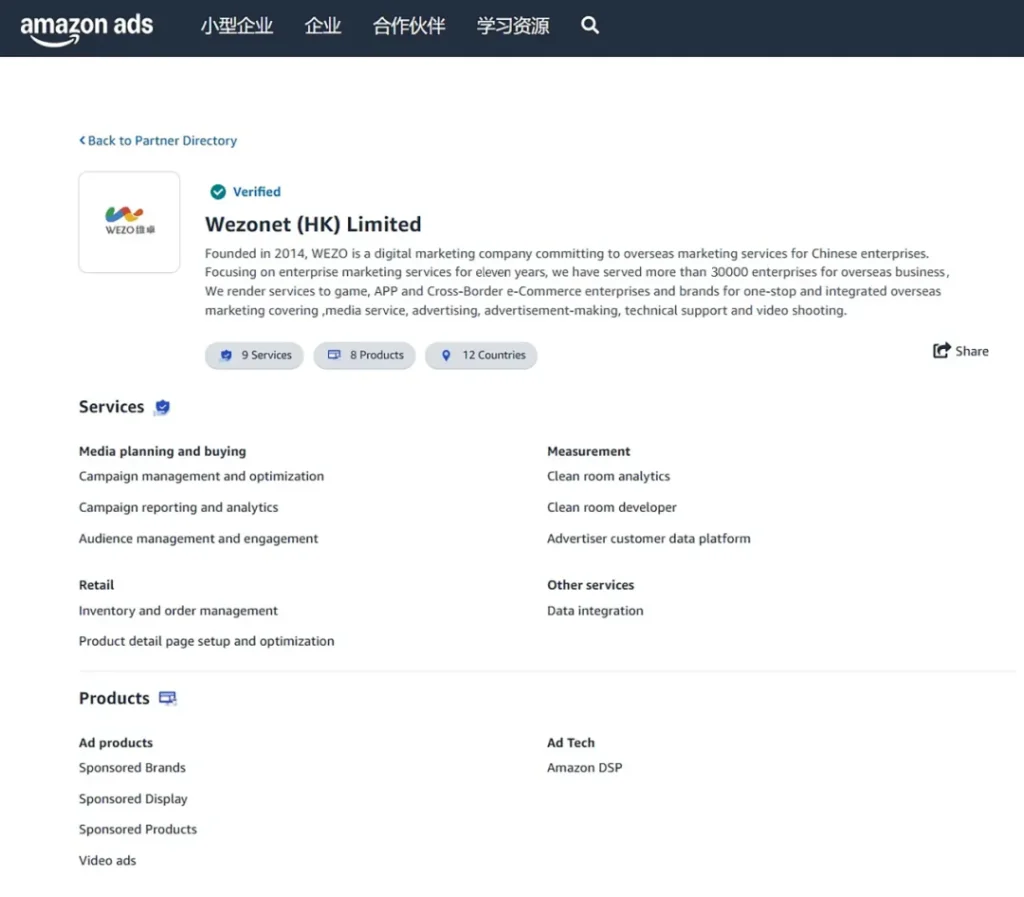
Task: Open the 合作伙伴 menu
Action: point(409,25)
